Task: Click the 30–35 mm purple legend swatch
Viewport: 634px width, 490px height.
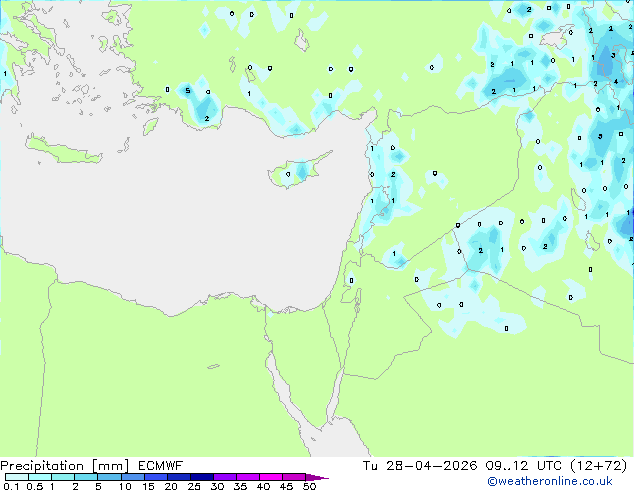Action: (224, 477)
